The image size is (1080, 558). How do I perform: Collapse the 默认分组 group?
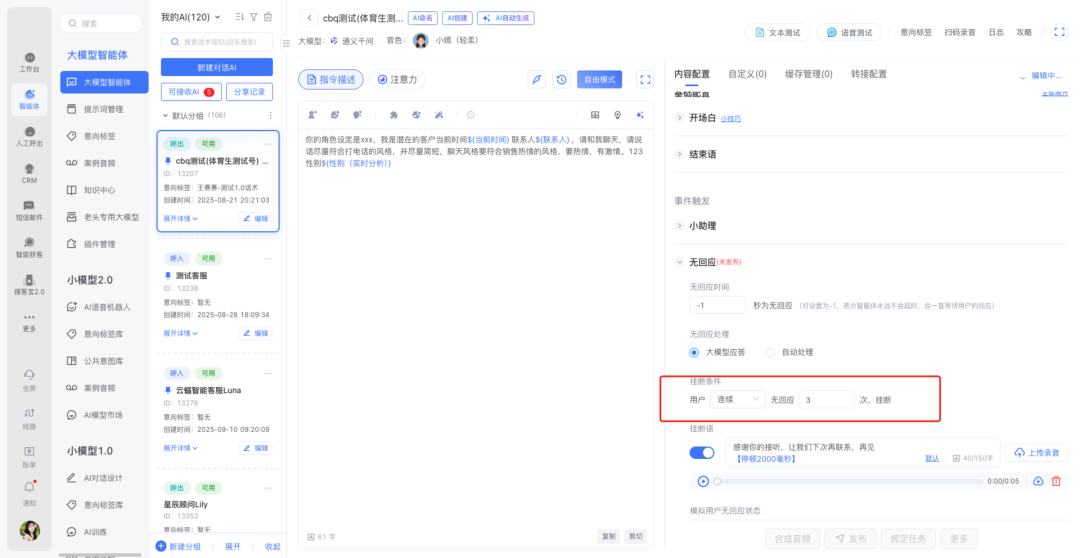point(166,115)
